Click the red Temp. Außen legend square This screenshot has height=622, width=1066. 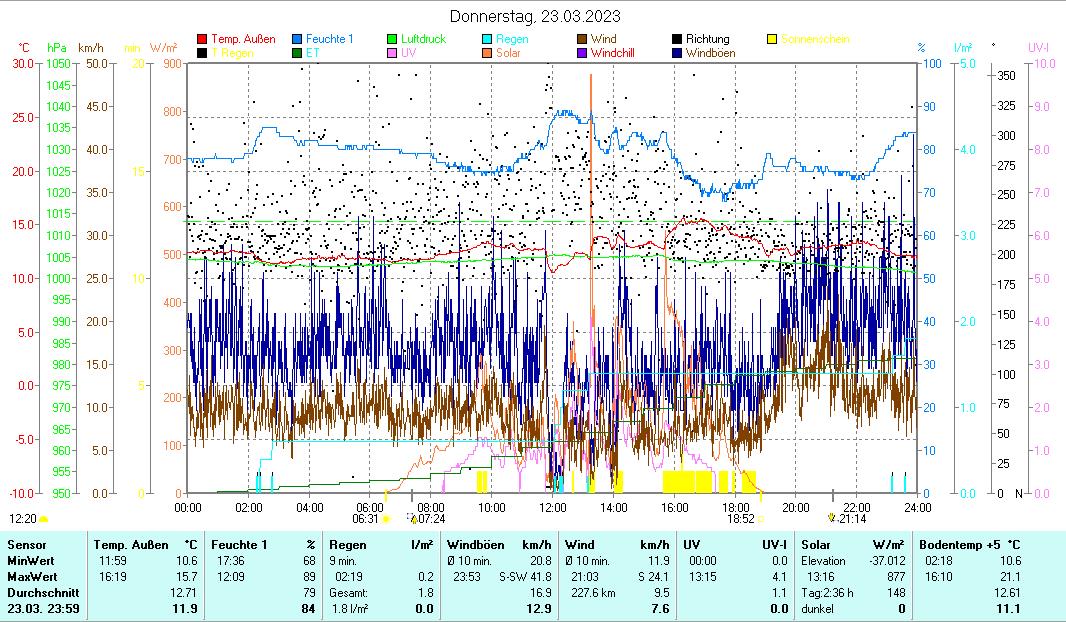[203, 39]
